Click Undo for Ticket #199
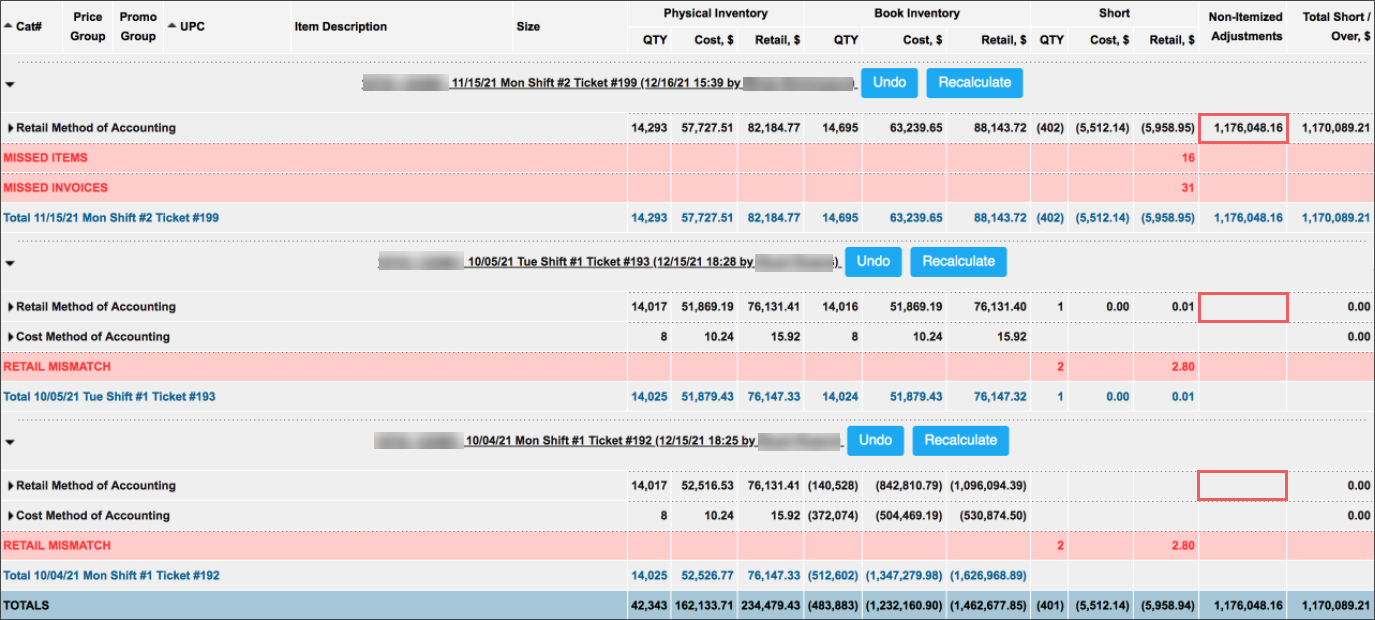This screenshot has height=620, width=1375. pos(889,82)
